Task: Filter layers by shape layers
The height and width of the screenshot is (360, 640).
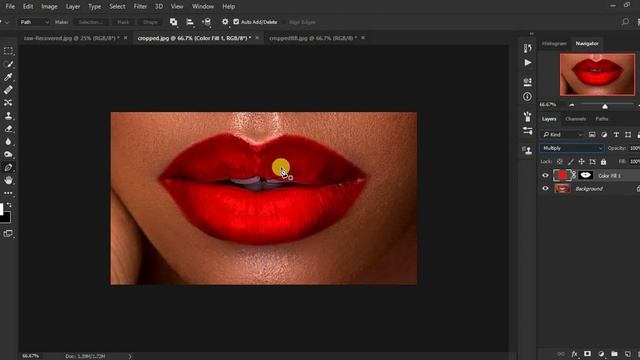Action: 628,135
